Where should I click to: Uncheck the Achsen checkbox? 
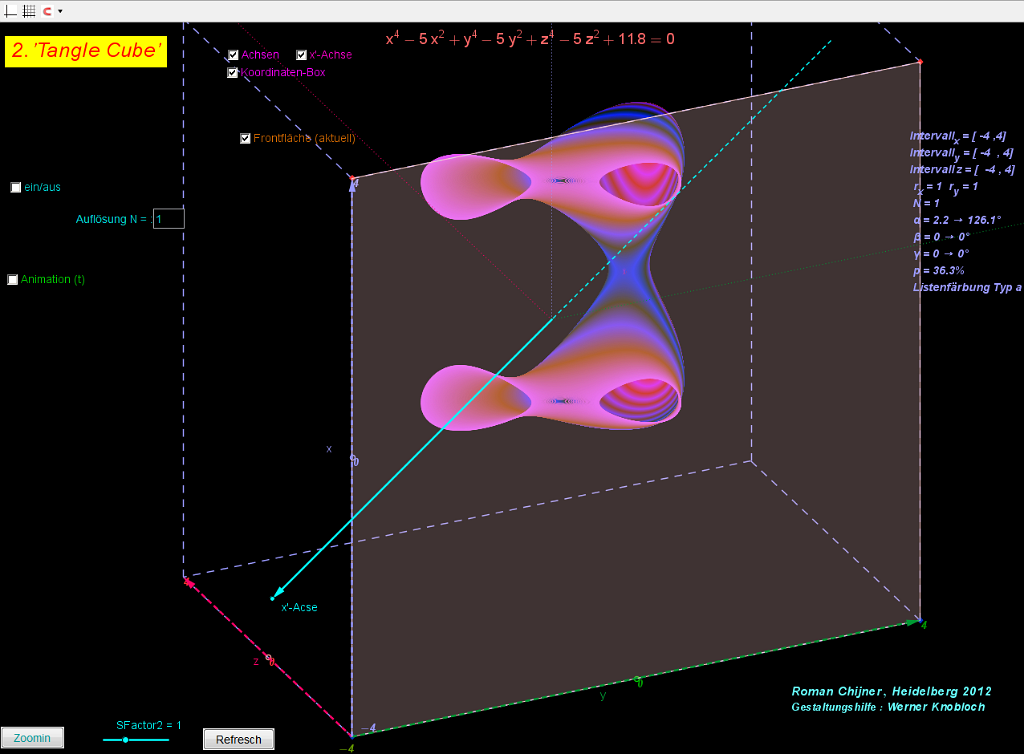click(233, 55)
